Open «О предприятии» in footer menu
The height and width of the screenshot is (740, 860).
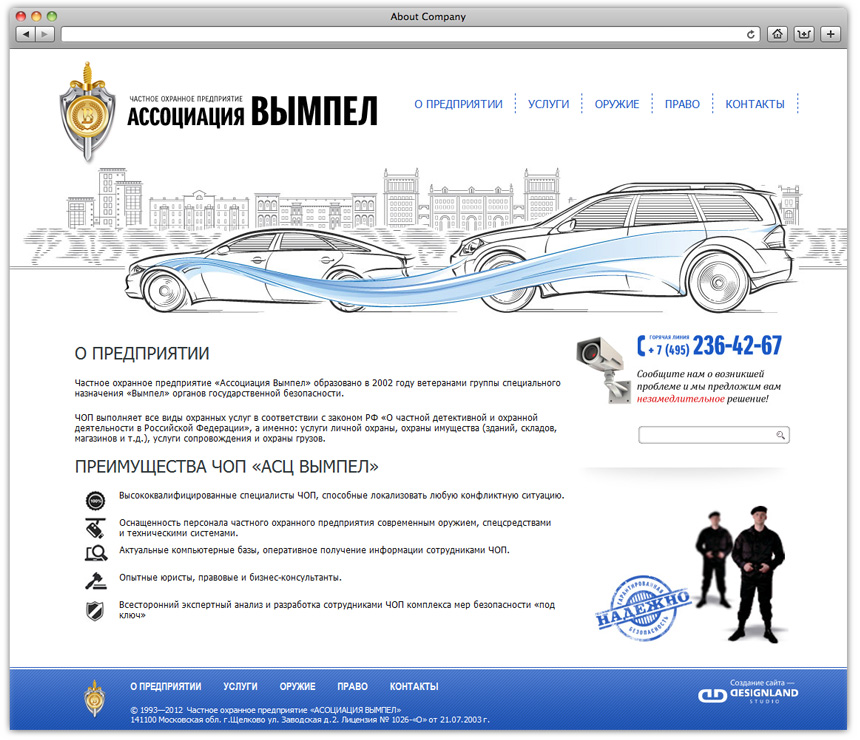166,687
